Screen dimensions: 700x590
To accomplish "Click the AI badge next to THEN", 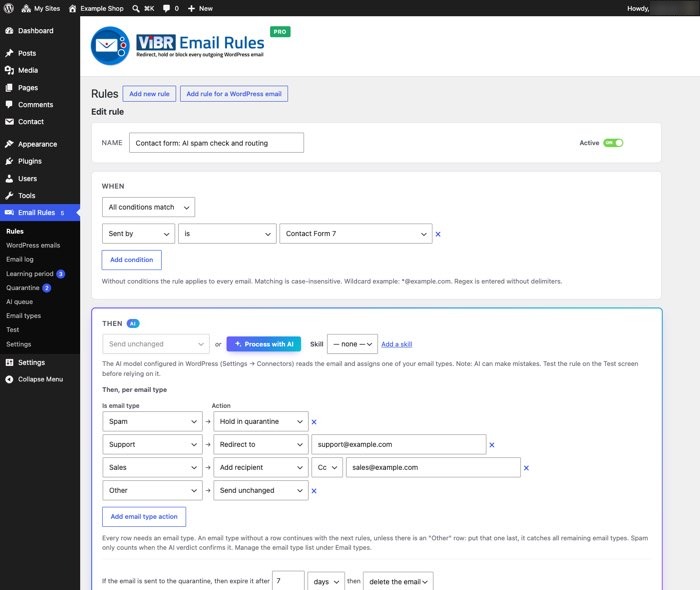I will [x=133, y=324].
